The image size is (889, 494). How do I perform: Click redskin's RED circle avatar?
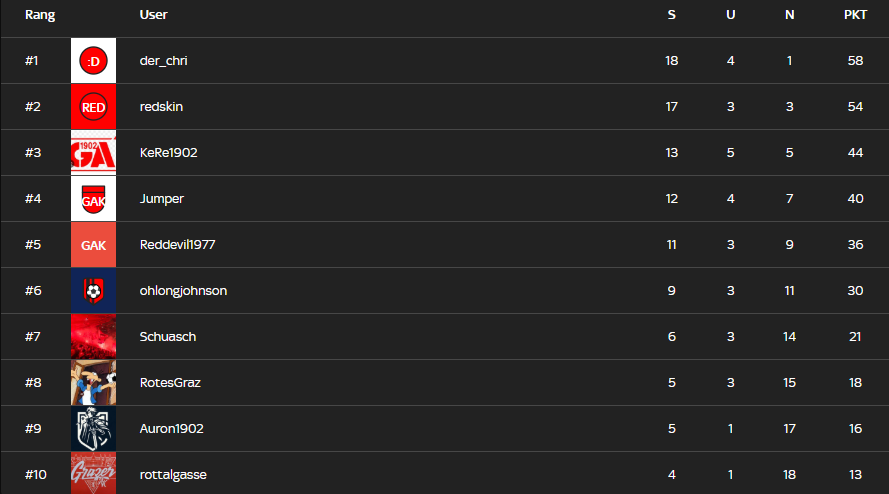click(94, 107)
